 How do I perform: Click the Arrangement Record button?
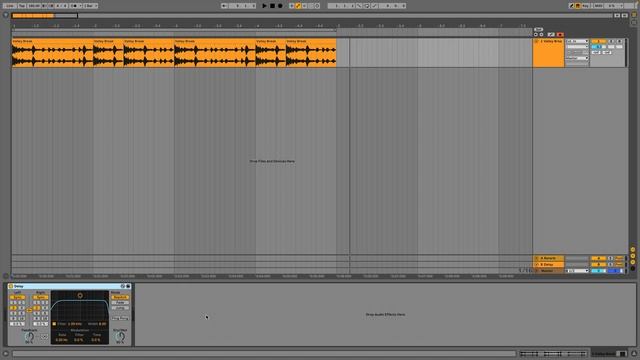coord(280,6)
